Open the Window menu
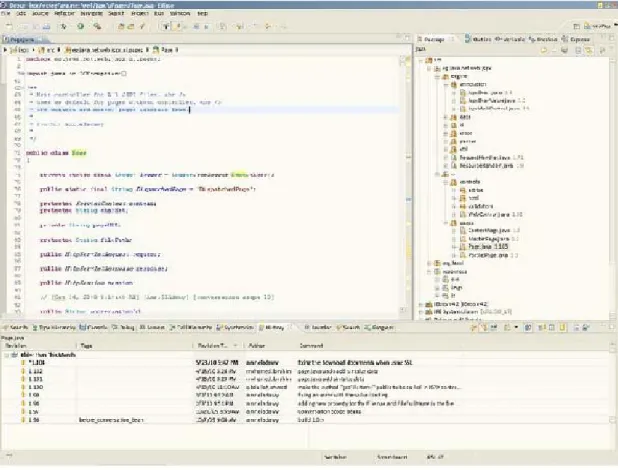Screen dimensions: 618x470 coord(180,13)
